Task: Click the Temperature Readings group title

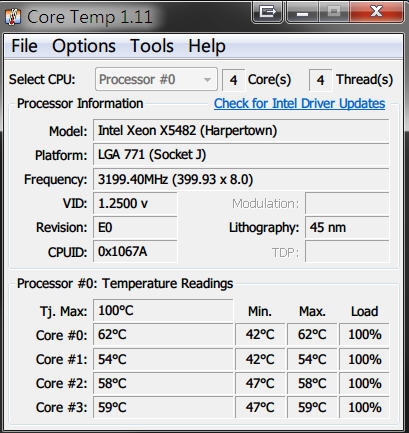Action: 125,284
